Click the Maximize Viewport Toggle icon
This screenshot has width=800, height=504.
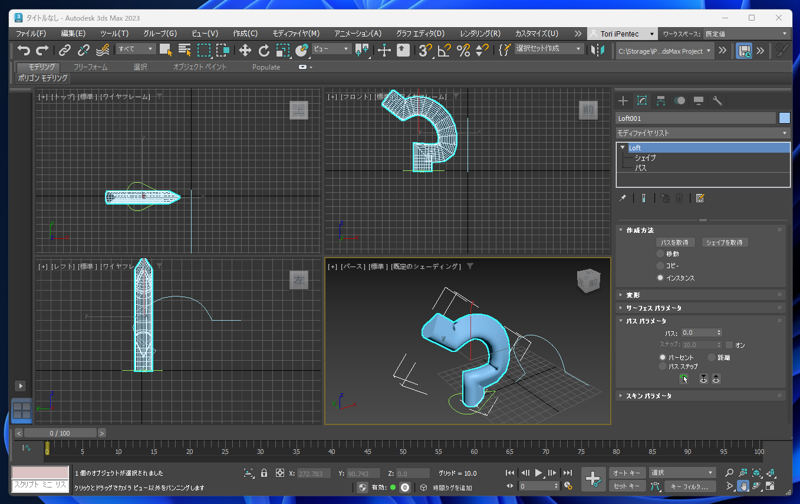point(770,486)
